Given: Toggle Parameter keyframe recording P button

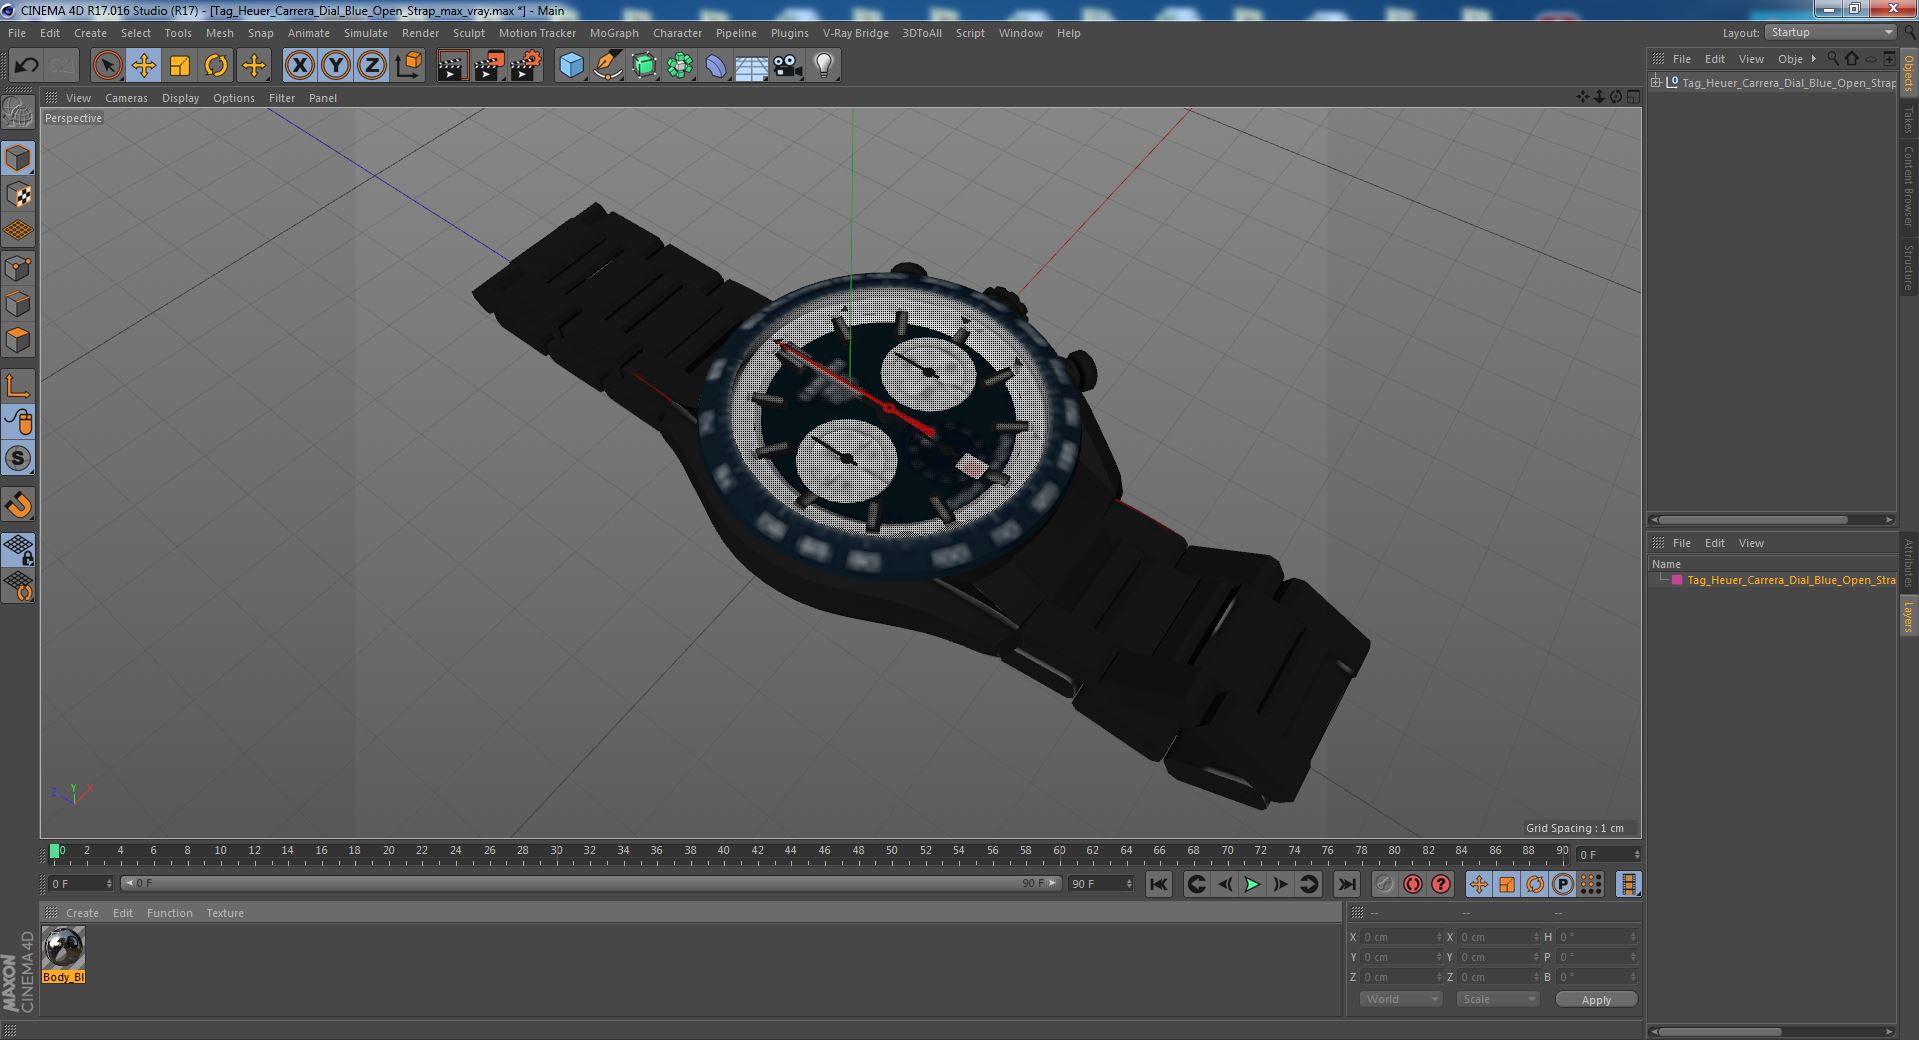Looking at the screenshot, I should tap(1562, 884).
